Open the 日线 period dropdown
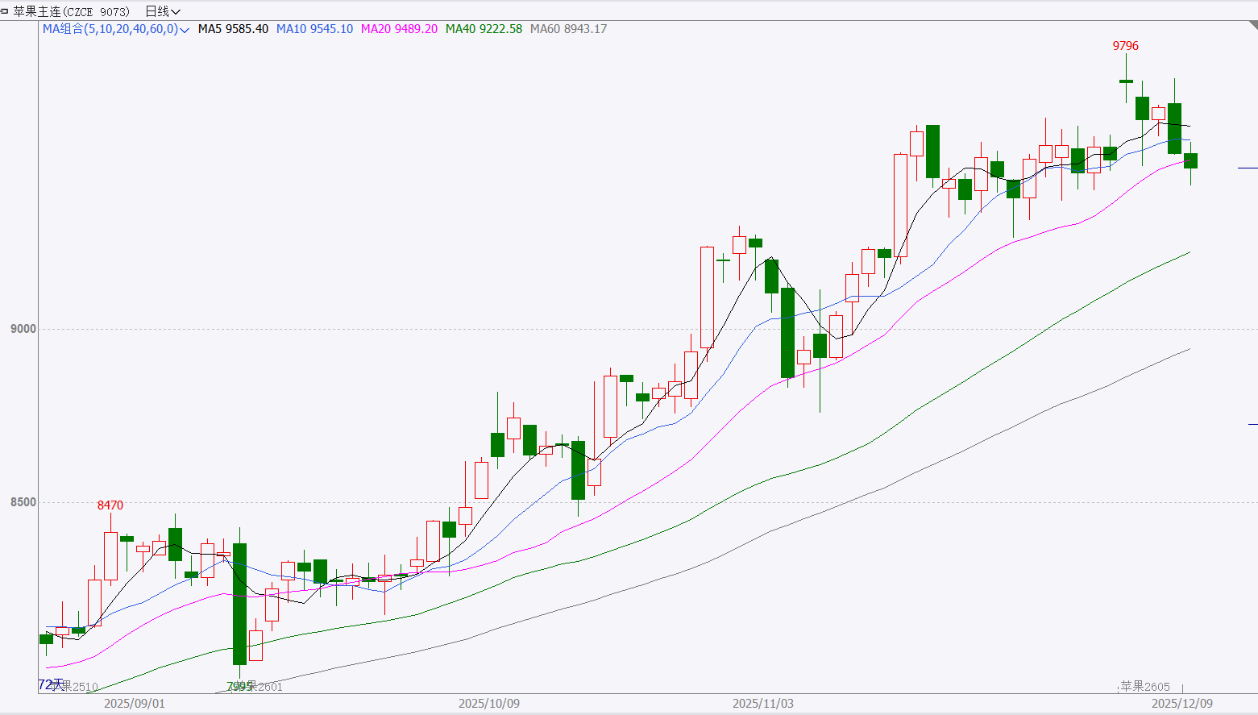 pyautogui.click(x=162, y=11)
